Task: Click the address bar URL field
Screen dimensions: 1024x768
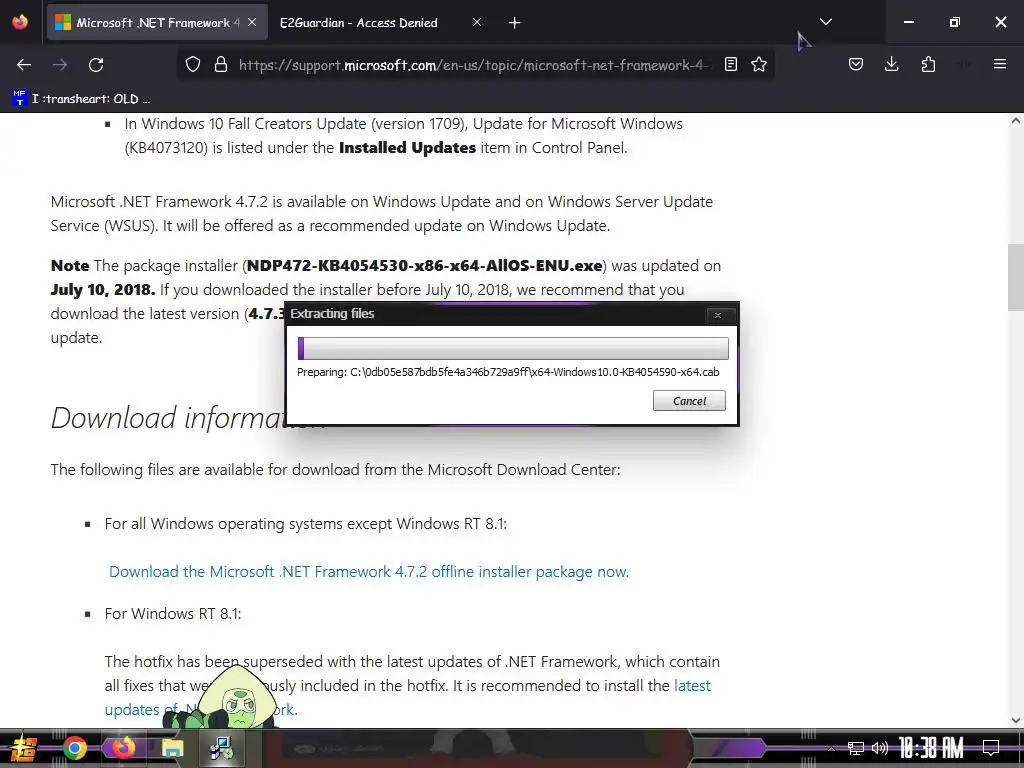Action: point(475,65)
